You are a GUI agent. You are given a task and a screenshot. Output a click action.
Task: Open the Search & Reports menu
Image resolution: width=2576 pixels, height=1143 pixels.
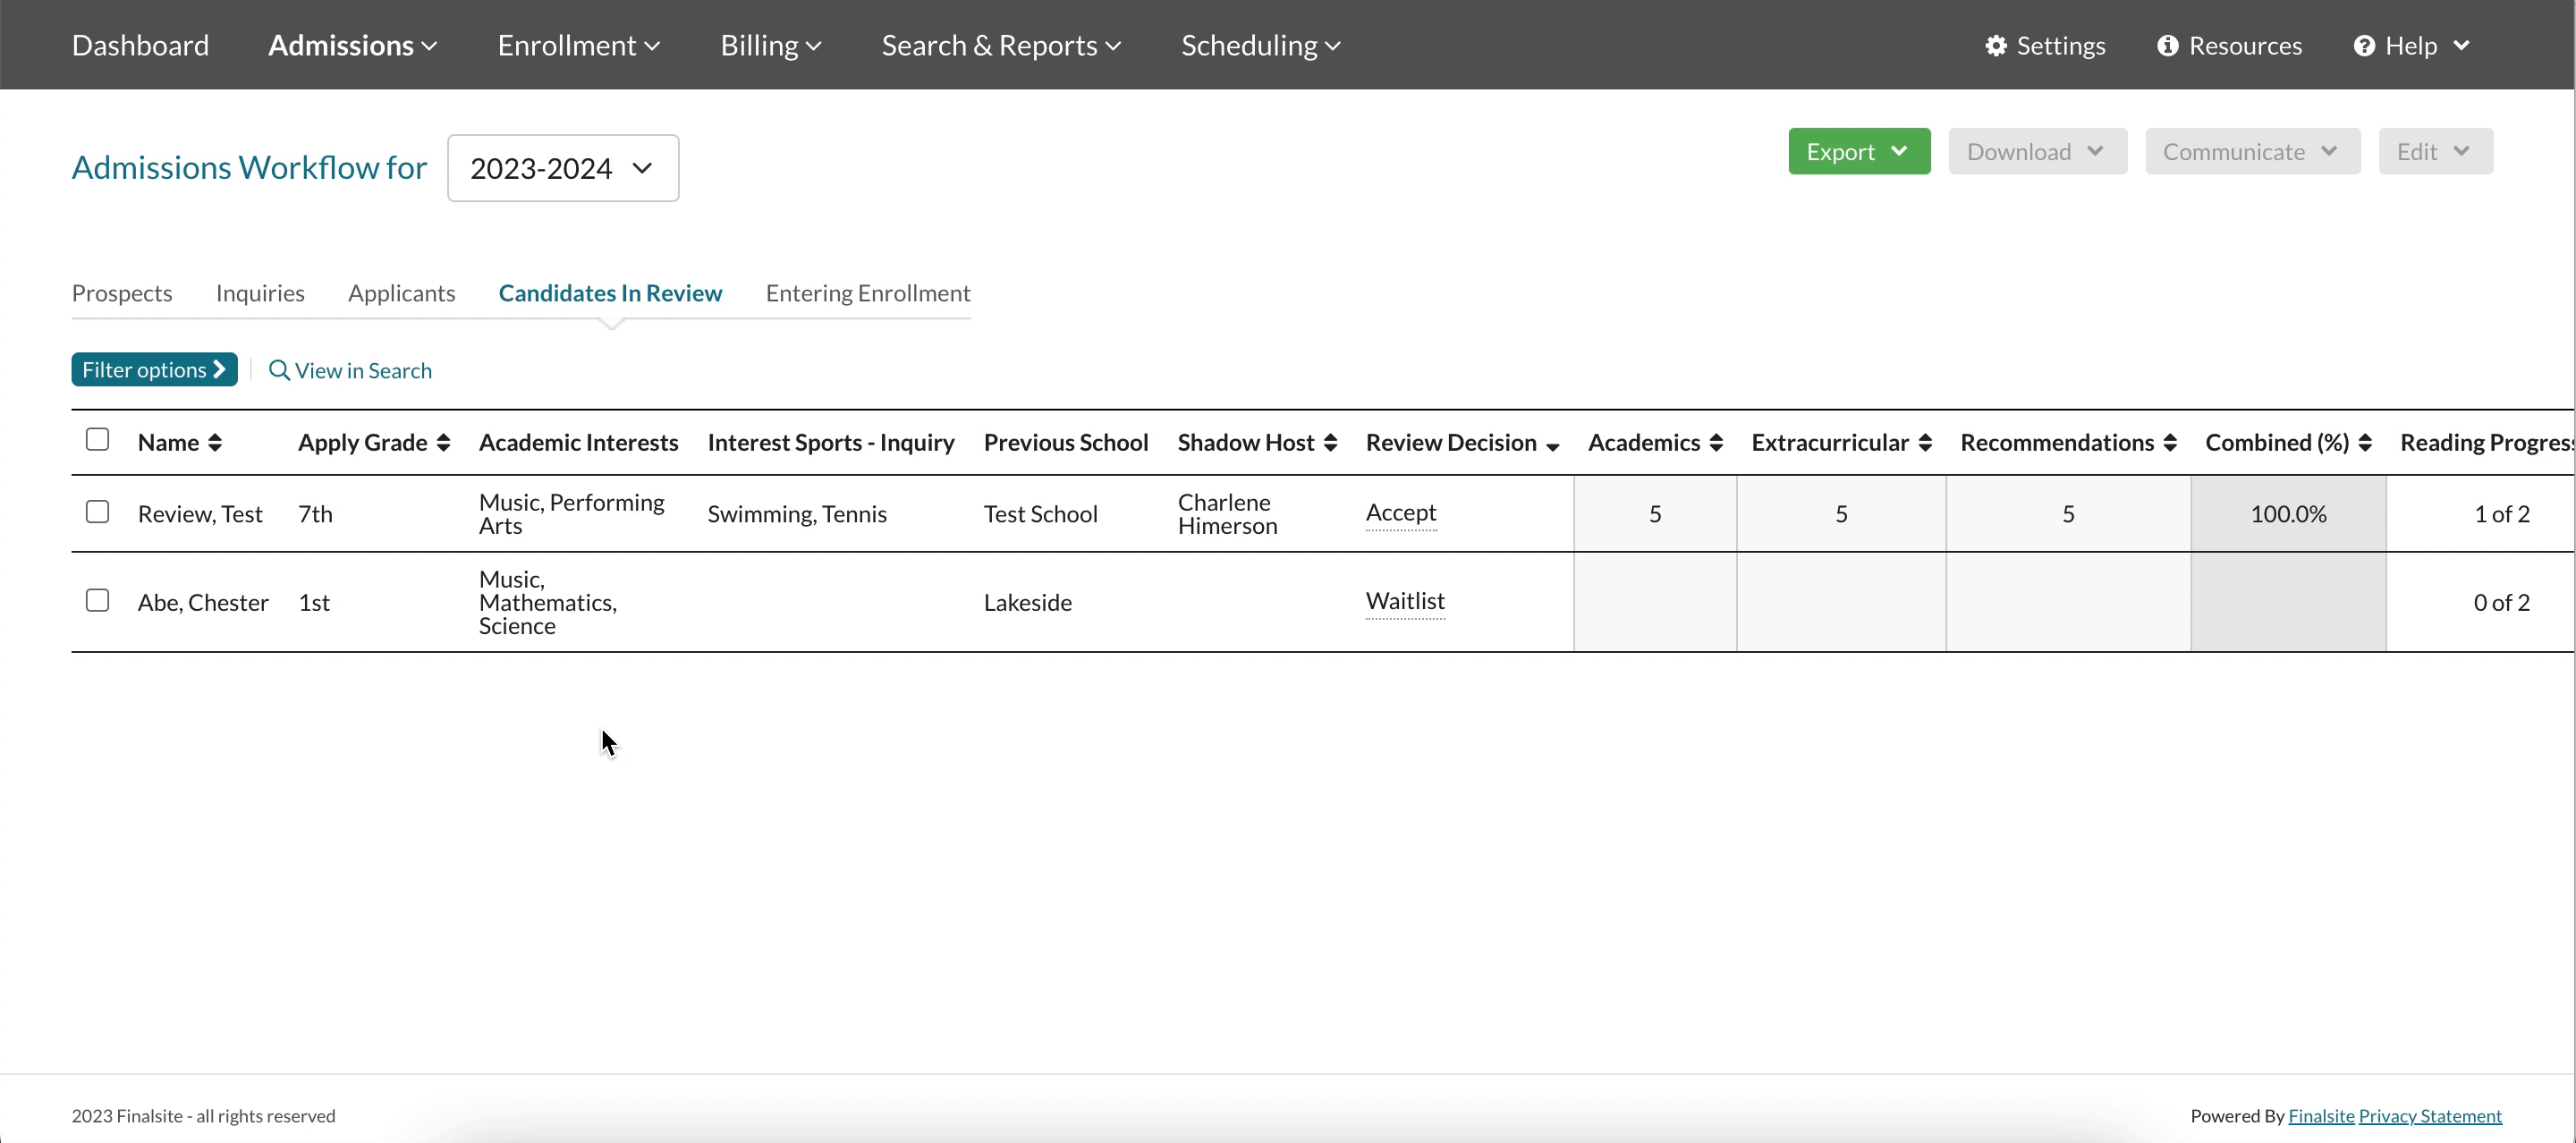coord(1000,46)
